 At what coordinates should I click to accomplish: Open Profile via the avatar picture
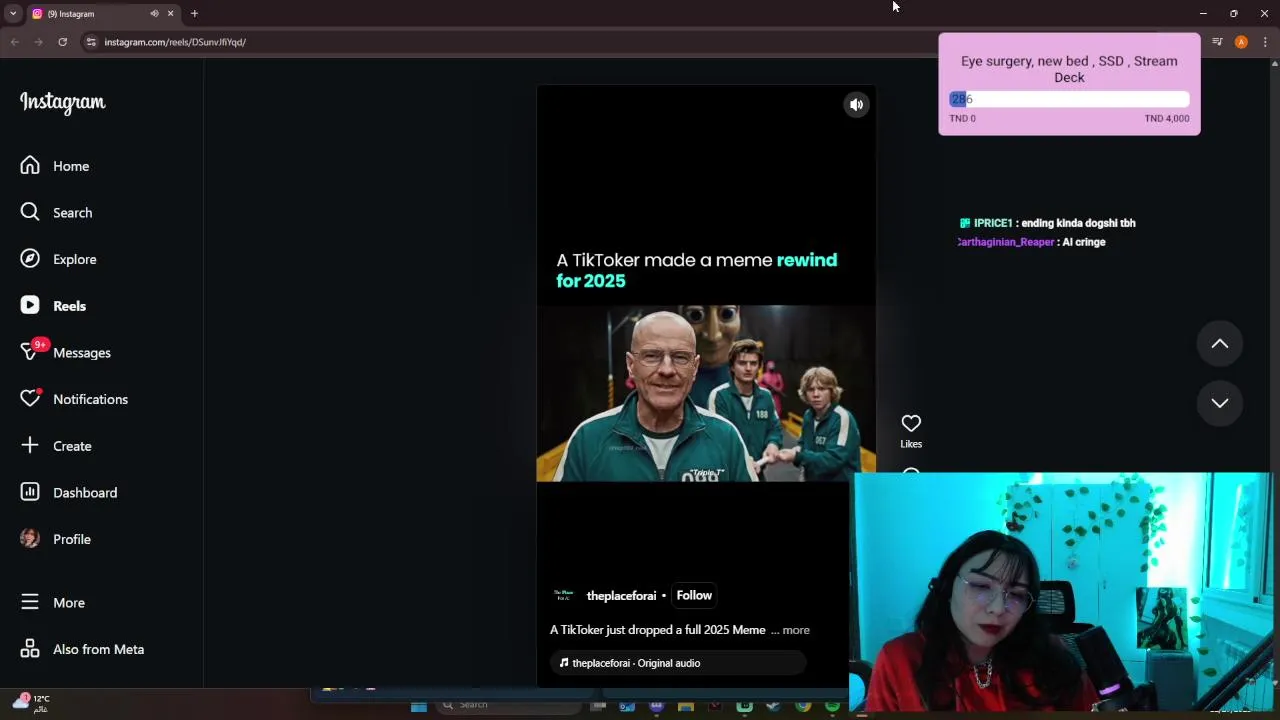point(30,539)
